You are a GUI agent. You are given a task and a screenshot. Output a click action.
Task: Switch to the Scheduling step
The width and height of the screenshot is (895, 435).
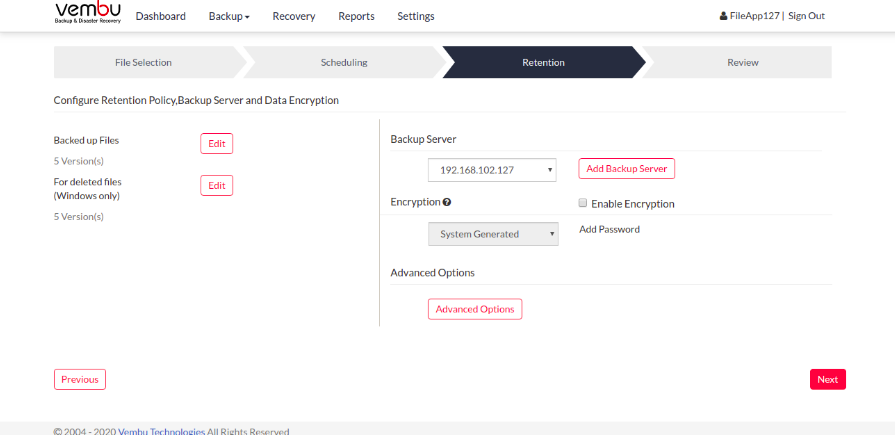(344, 62)
